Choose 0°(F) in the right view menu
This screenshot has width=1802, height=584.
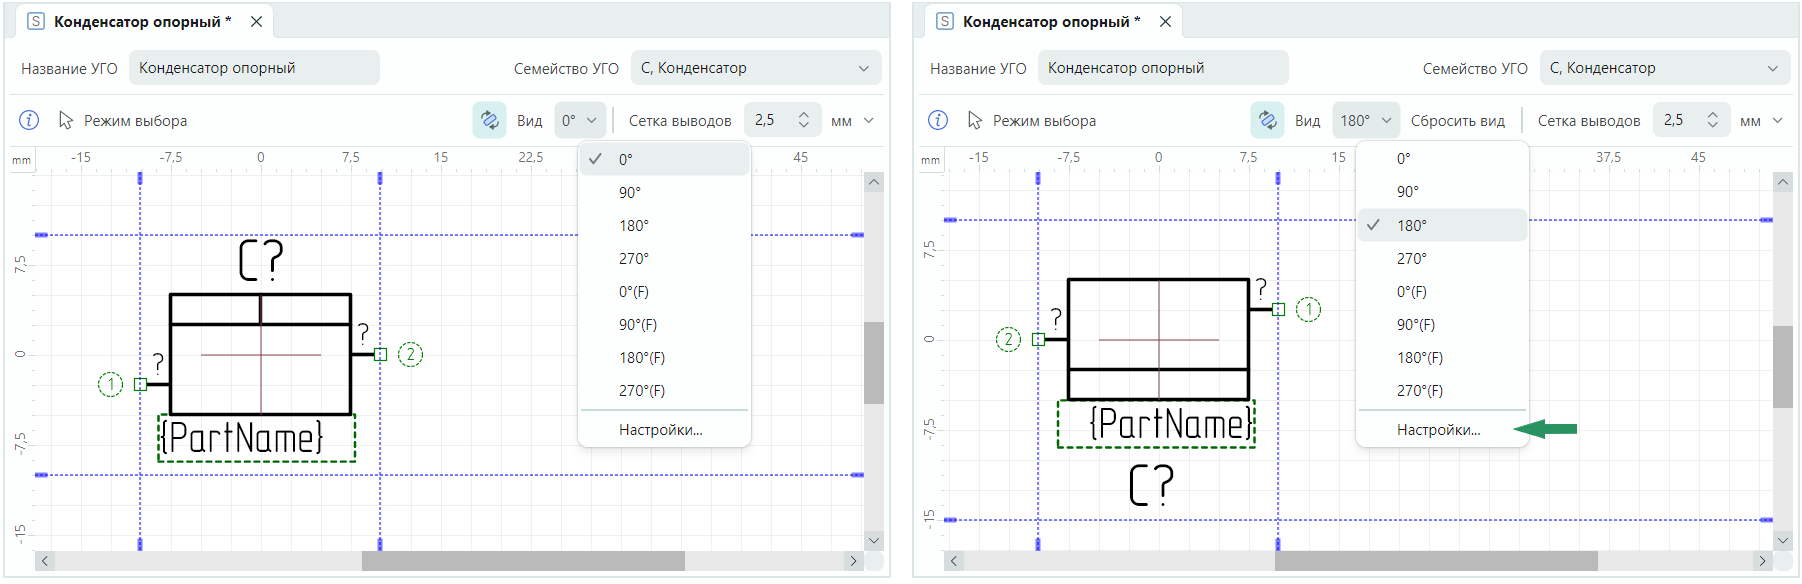(x=1442, y=291)
